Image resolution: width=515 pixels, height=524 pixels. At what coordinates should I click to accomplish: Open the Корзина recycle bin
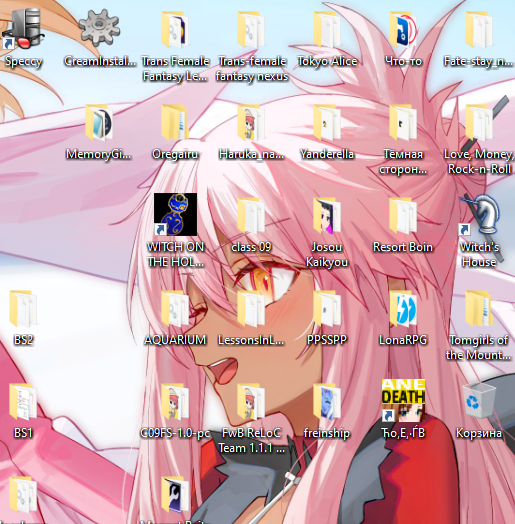479,400
